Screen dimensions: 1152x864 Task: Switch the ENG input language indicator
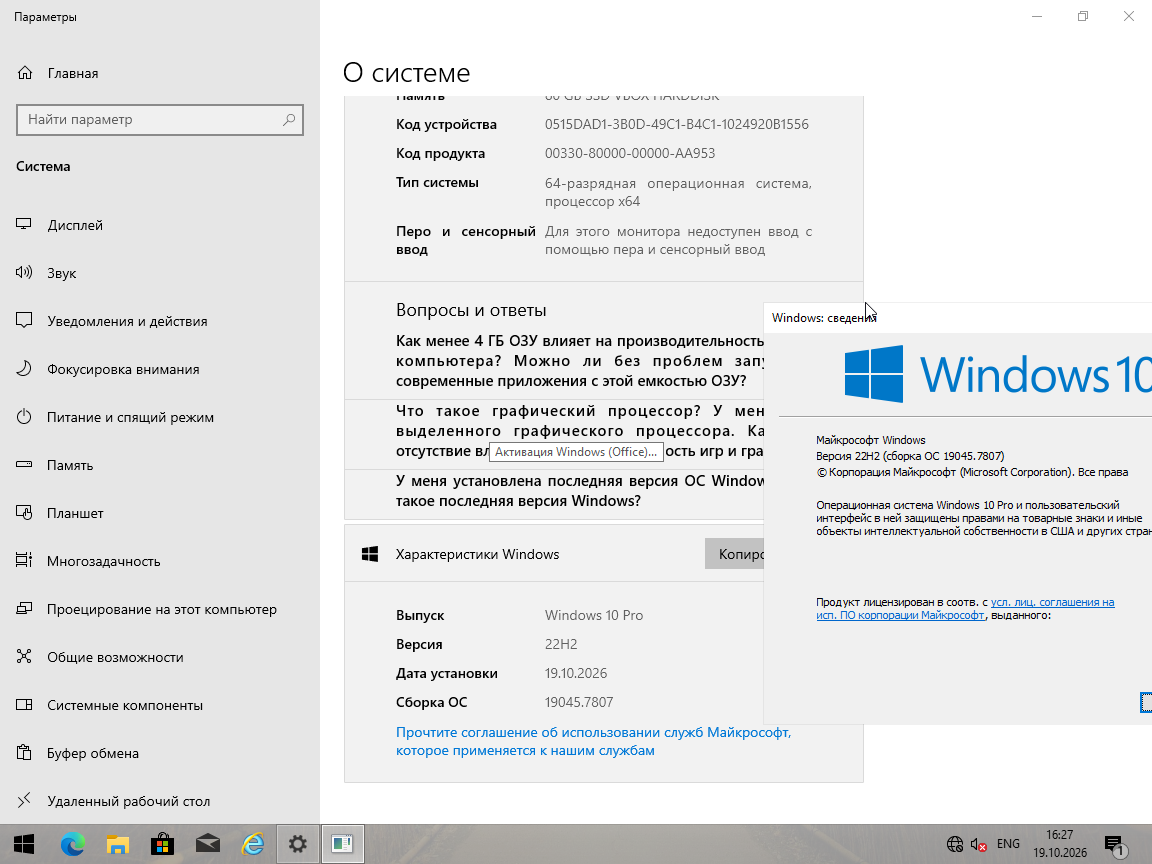1008,843
